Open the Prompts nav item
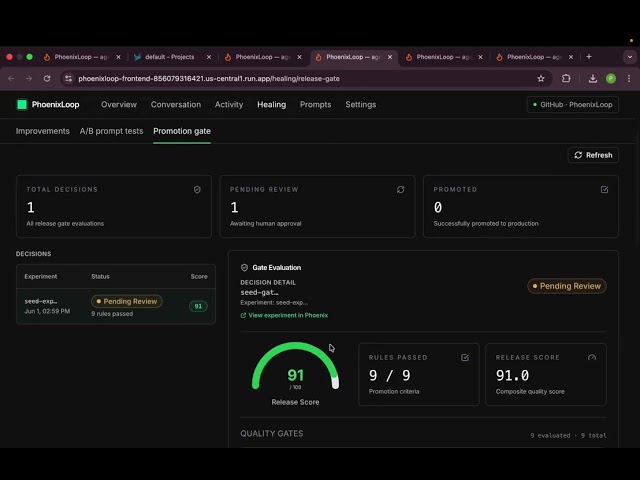The width and height of the screenshot is (640, 480). [316, 104]
